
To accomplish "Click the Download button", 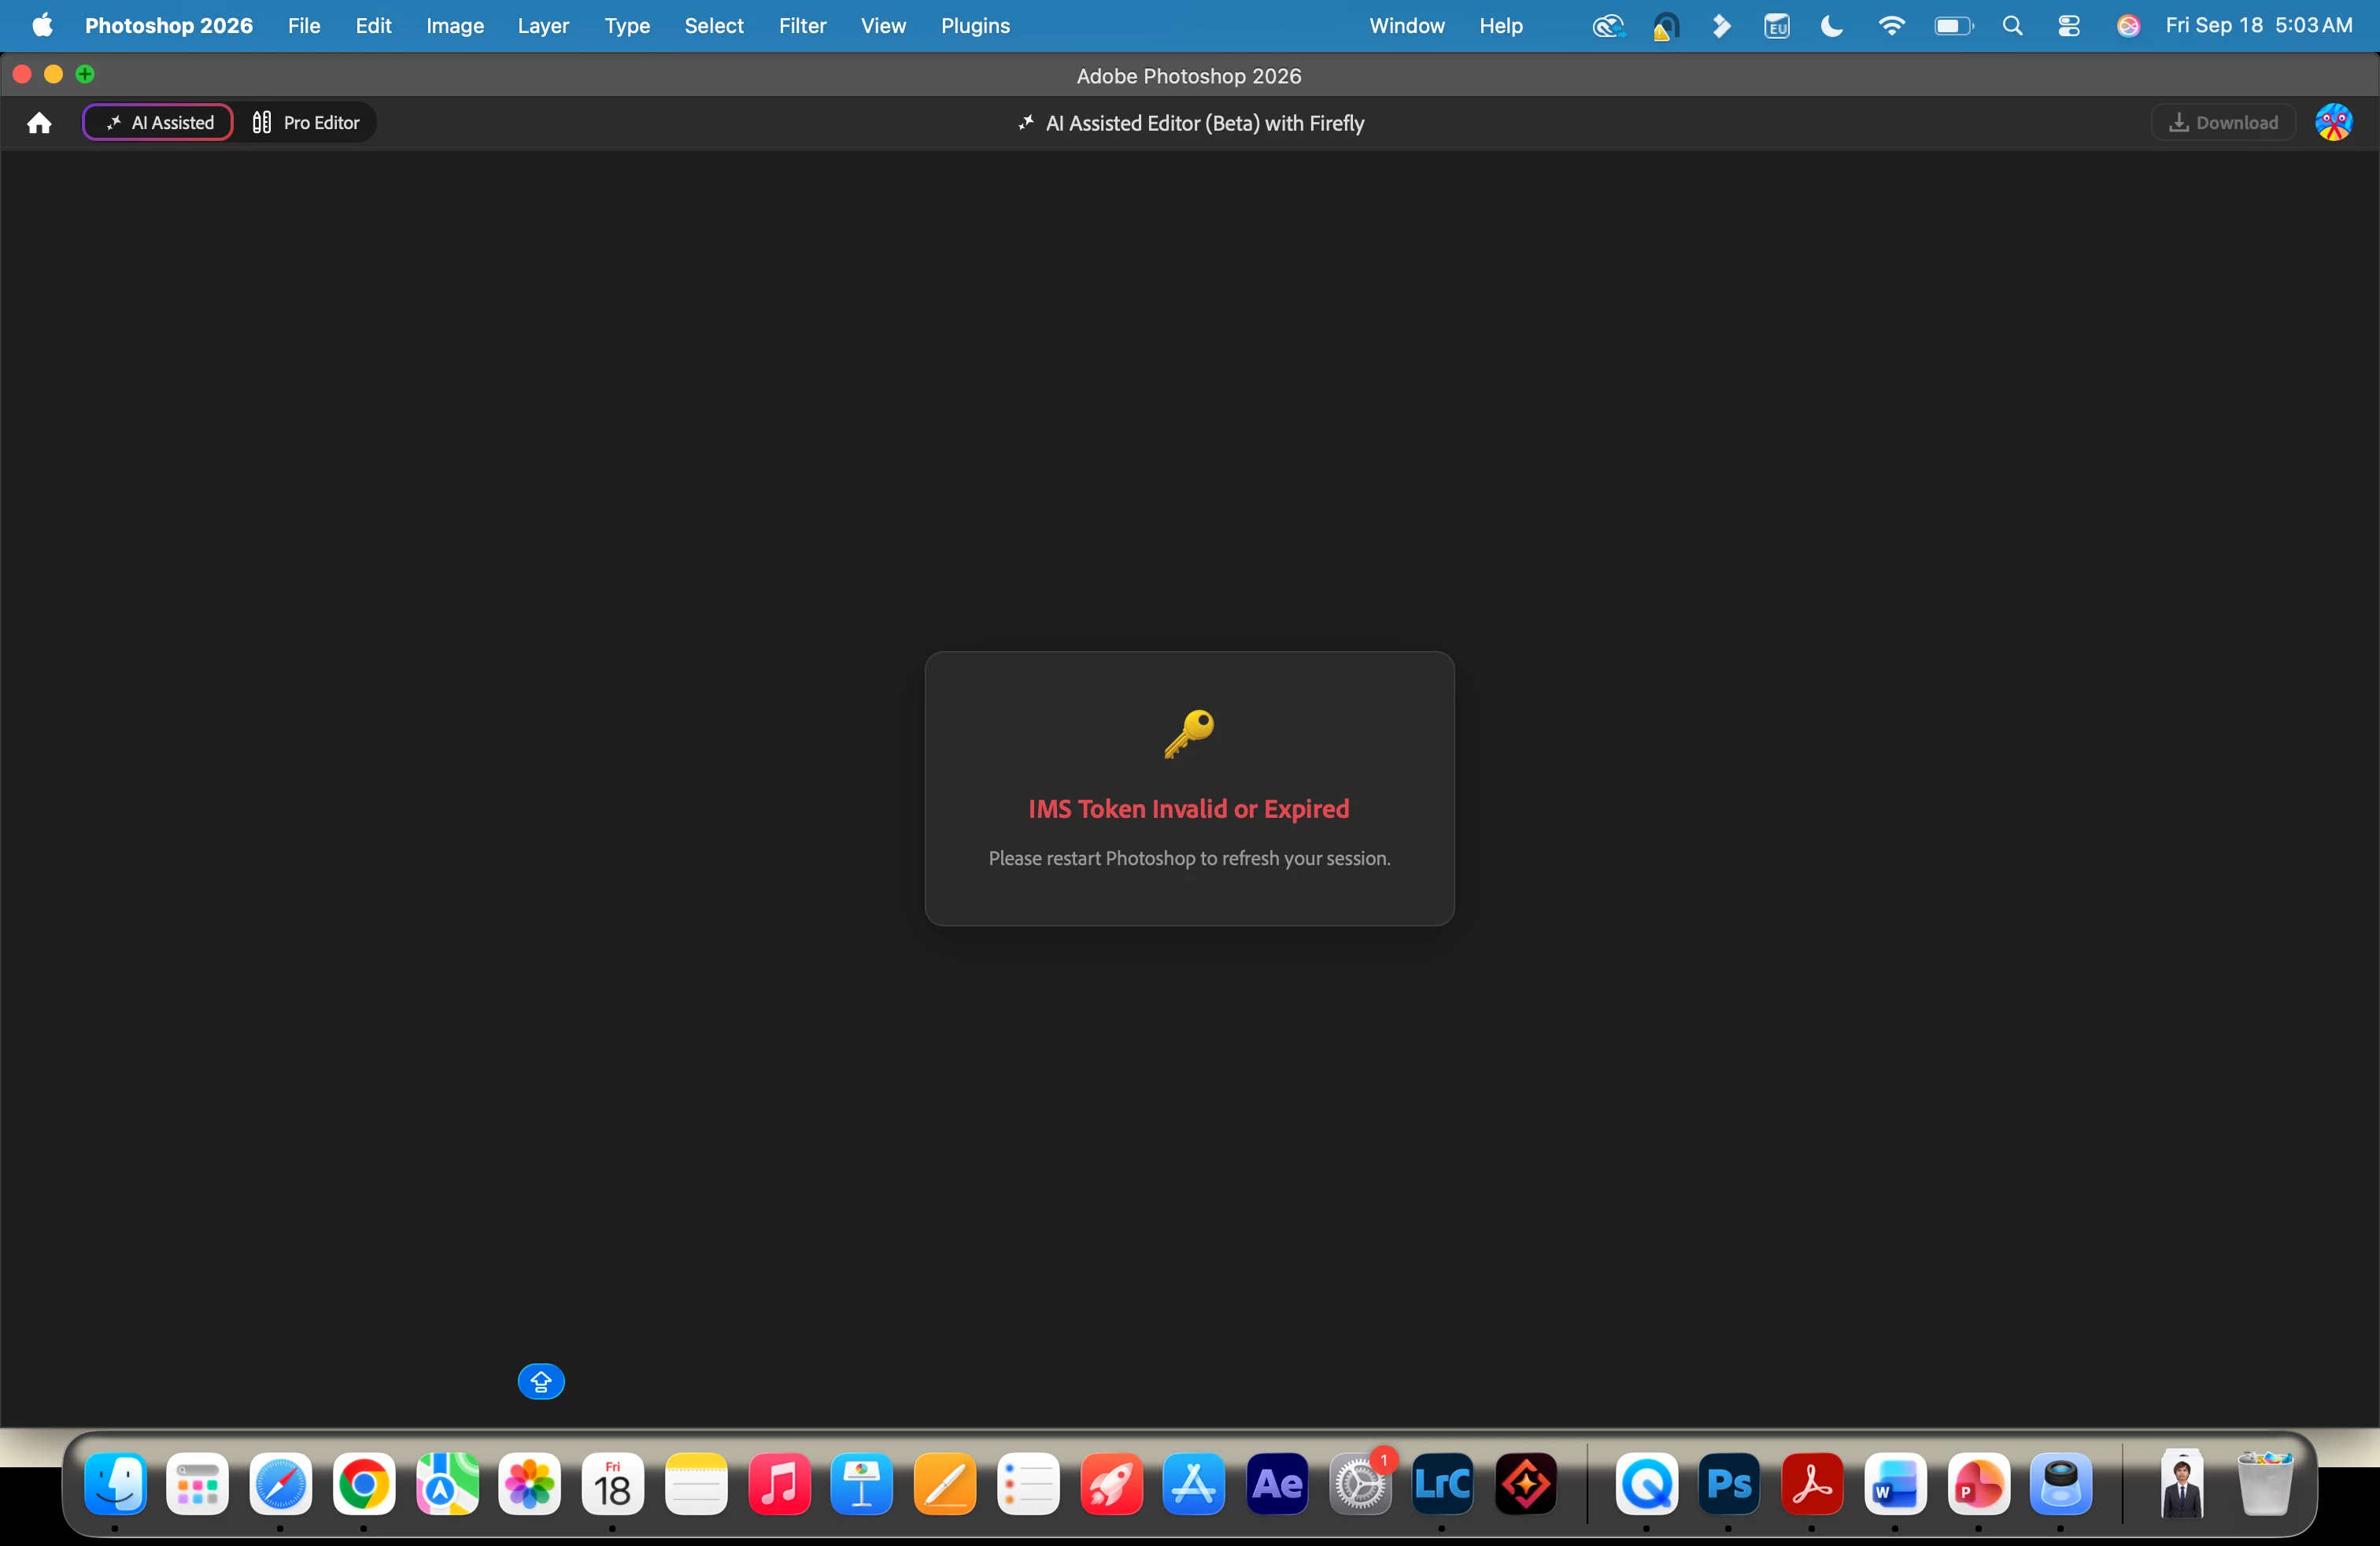I will 2223,122.
